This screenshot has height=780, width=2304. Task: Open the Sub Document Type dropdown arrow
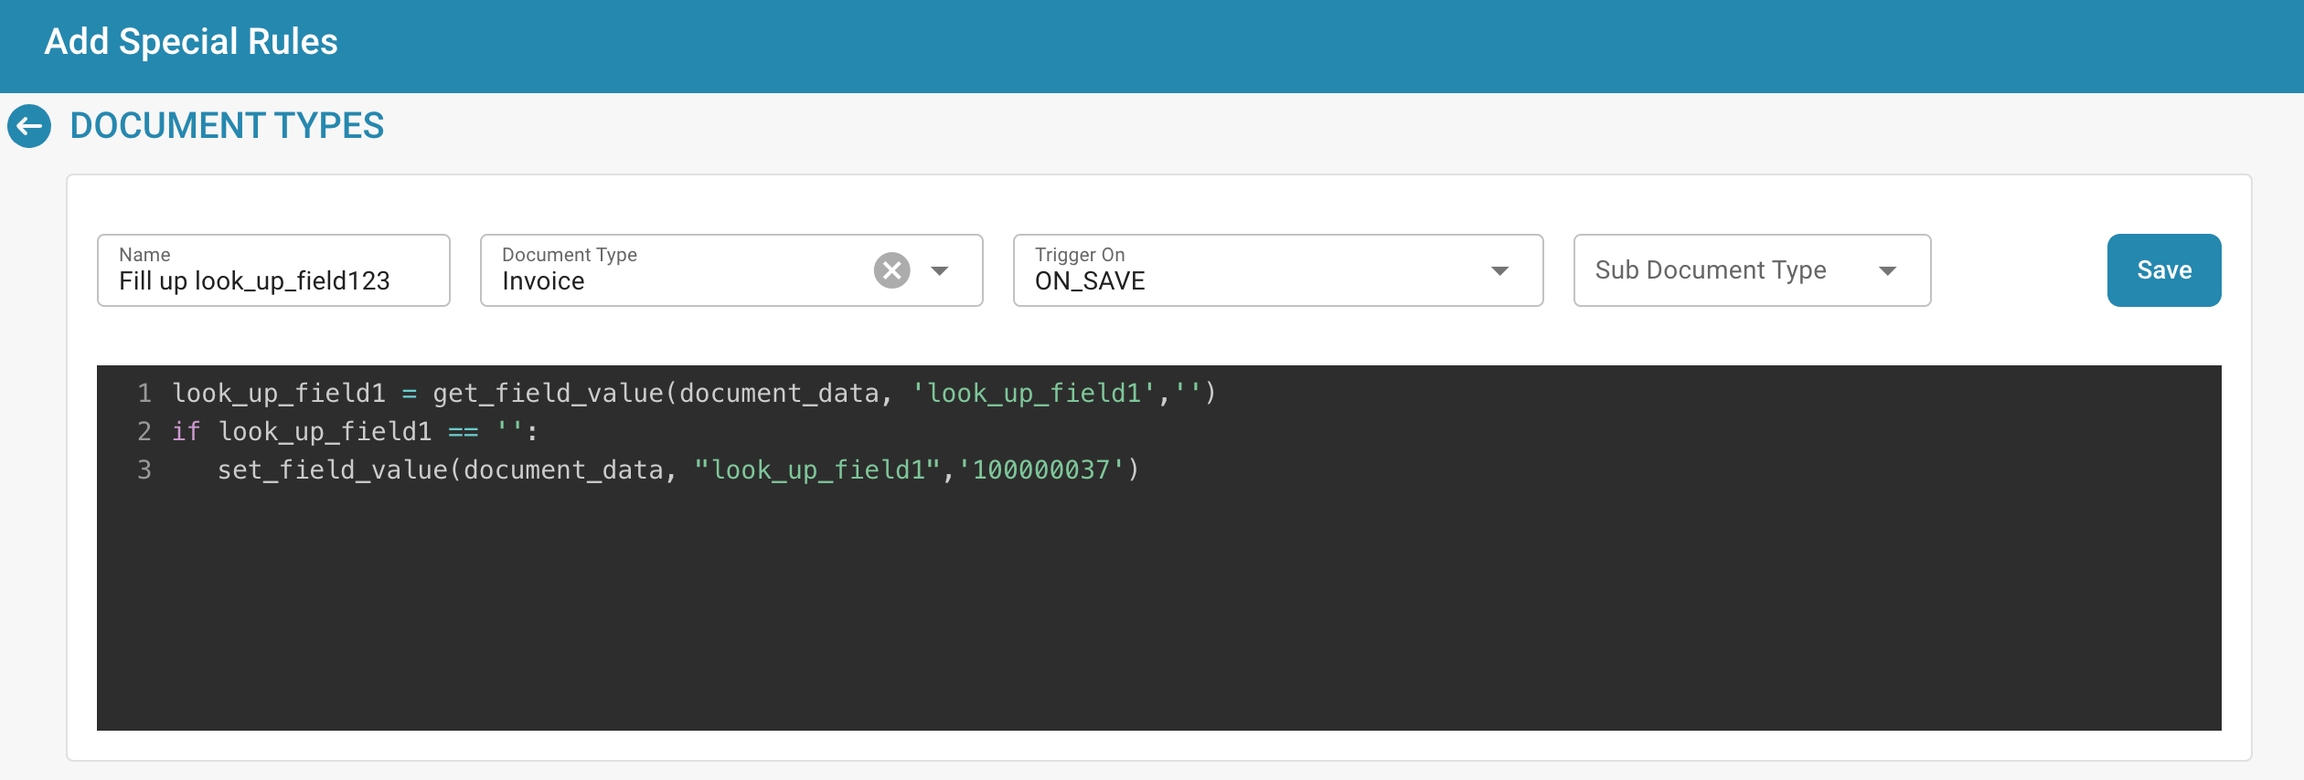(x=1887, y=270)
